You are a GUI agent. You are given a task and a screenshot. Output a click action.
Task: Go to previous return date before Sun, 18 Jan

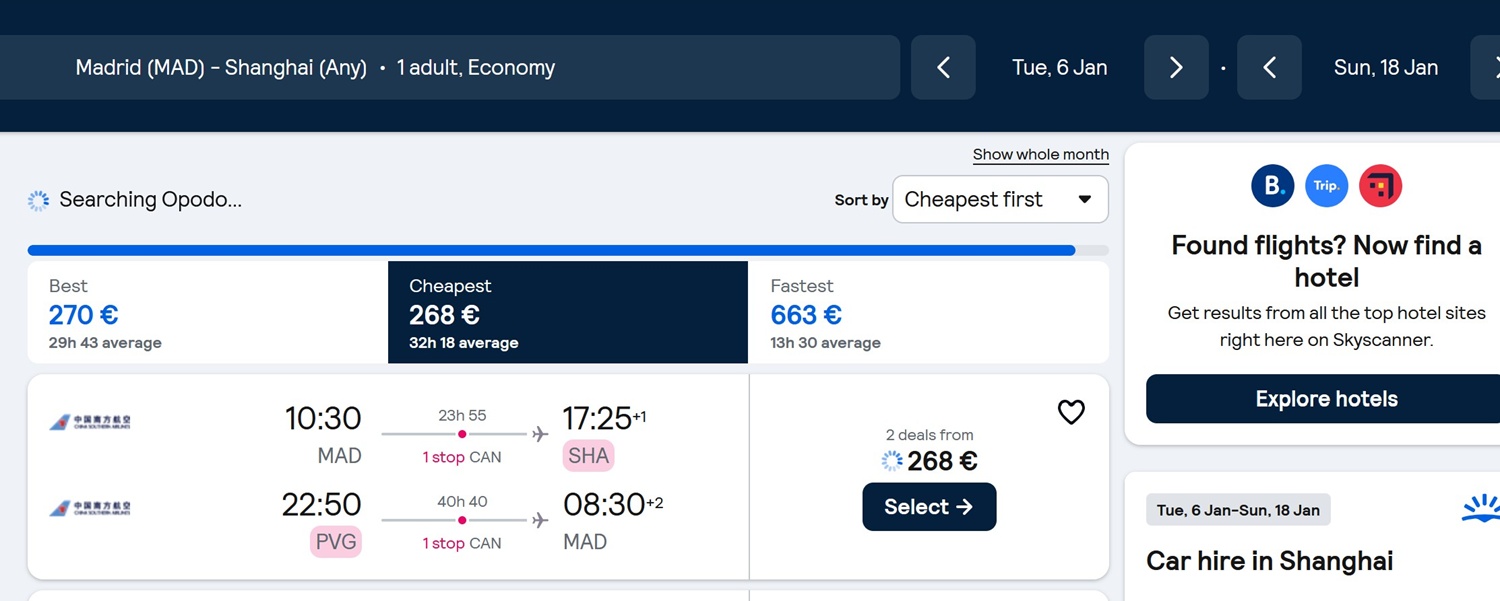[1269, 67]
